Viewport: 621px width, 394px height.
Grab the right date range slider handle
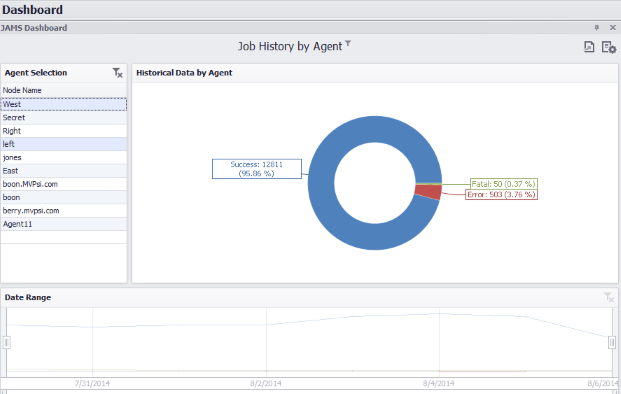(x=612, y=343)
